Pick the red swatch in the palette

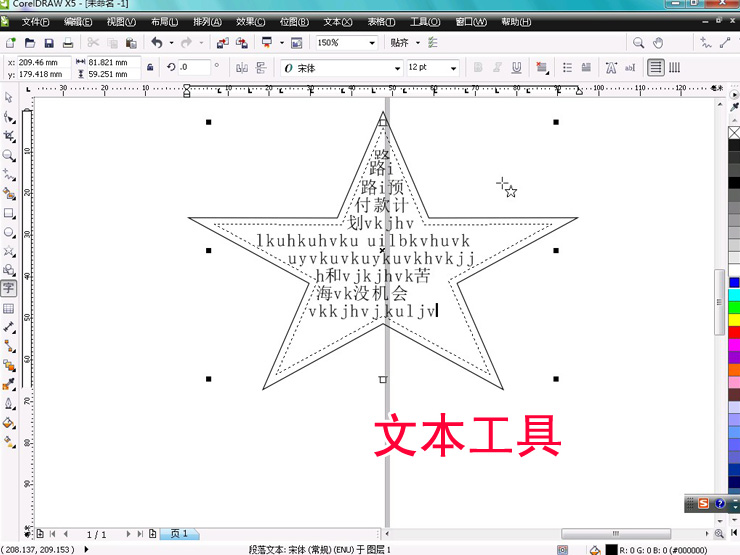[x=733, y=333]
